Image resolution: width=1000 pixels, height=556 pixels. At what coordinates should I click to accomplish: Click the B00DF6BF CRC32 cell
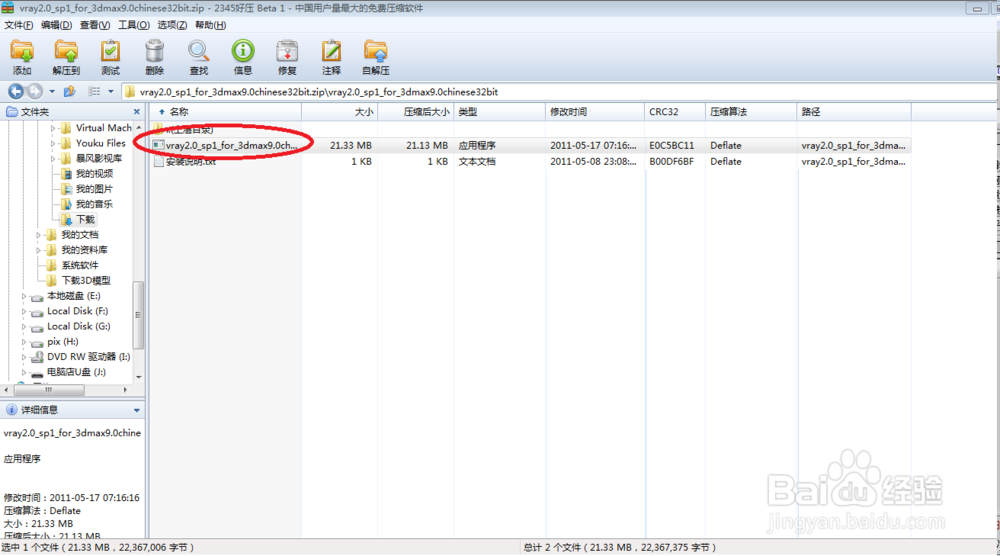point(672,162)
